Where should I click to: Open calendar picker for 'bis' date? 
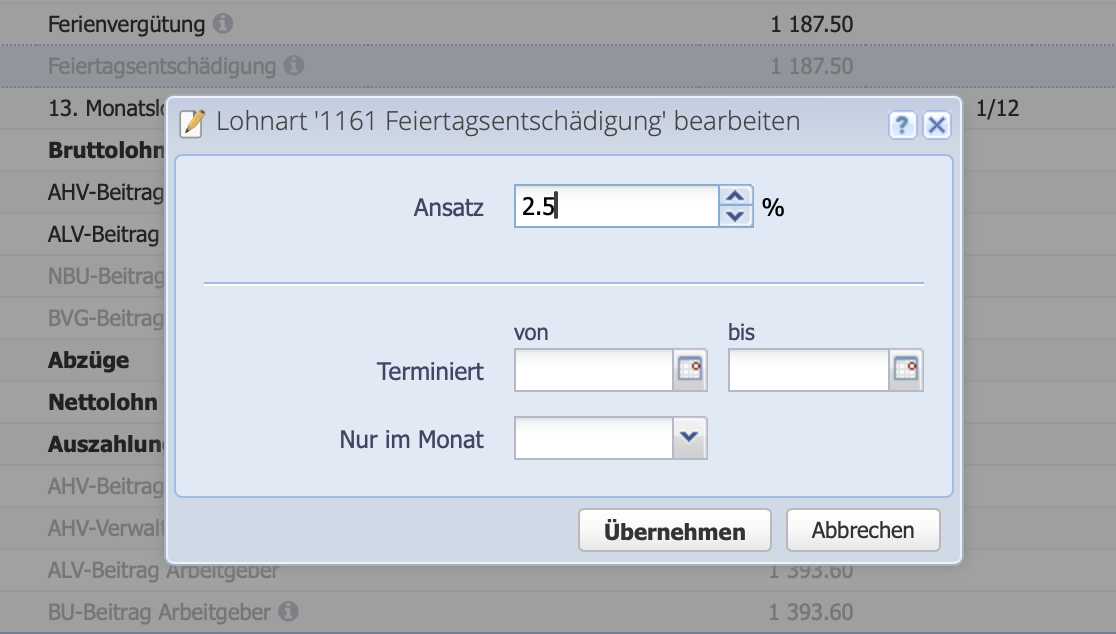click(904, 370)
